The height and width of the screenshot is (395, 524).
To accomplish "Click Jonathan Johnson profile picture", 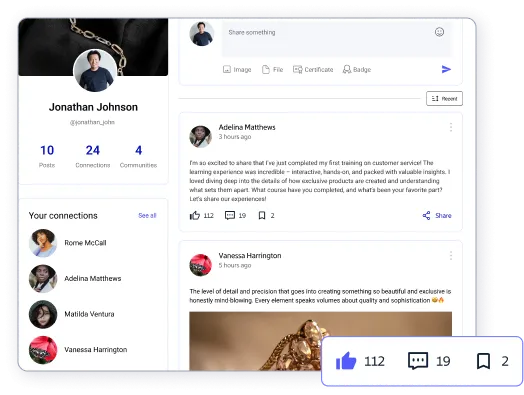I will [95, 71].
